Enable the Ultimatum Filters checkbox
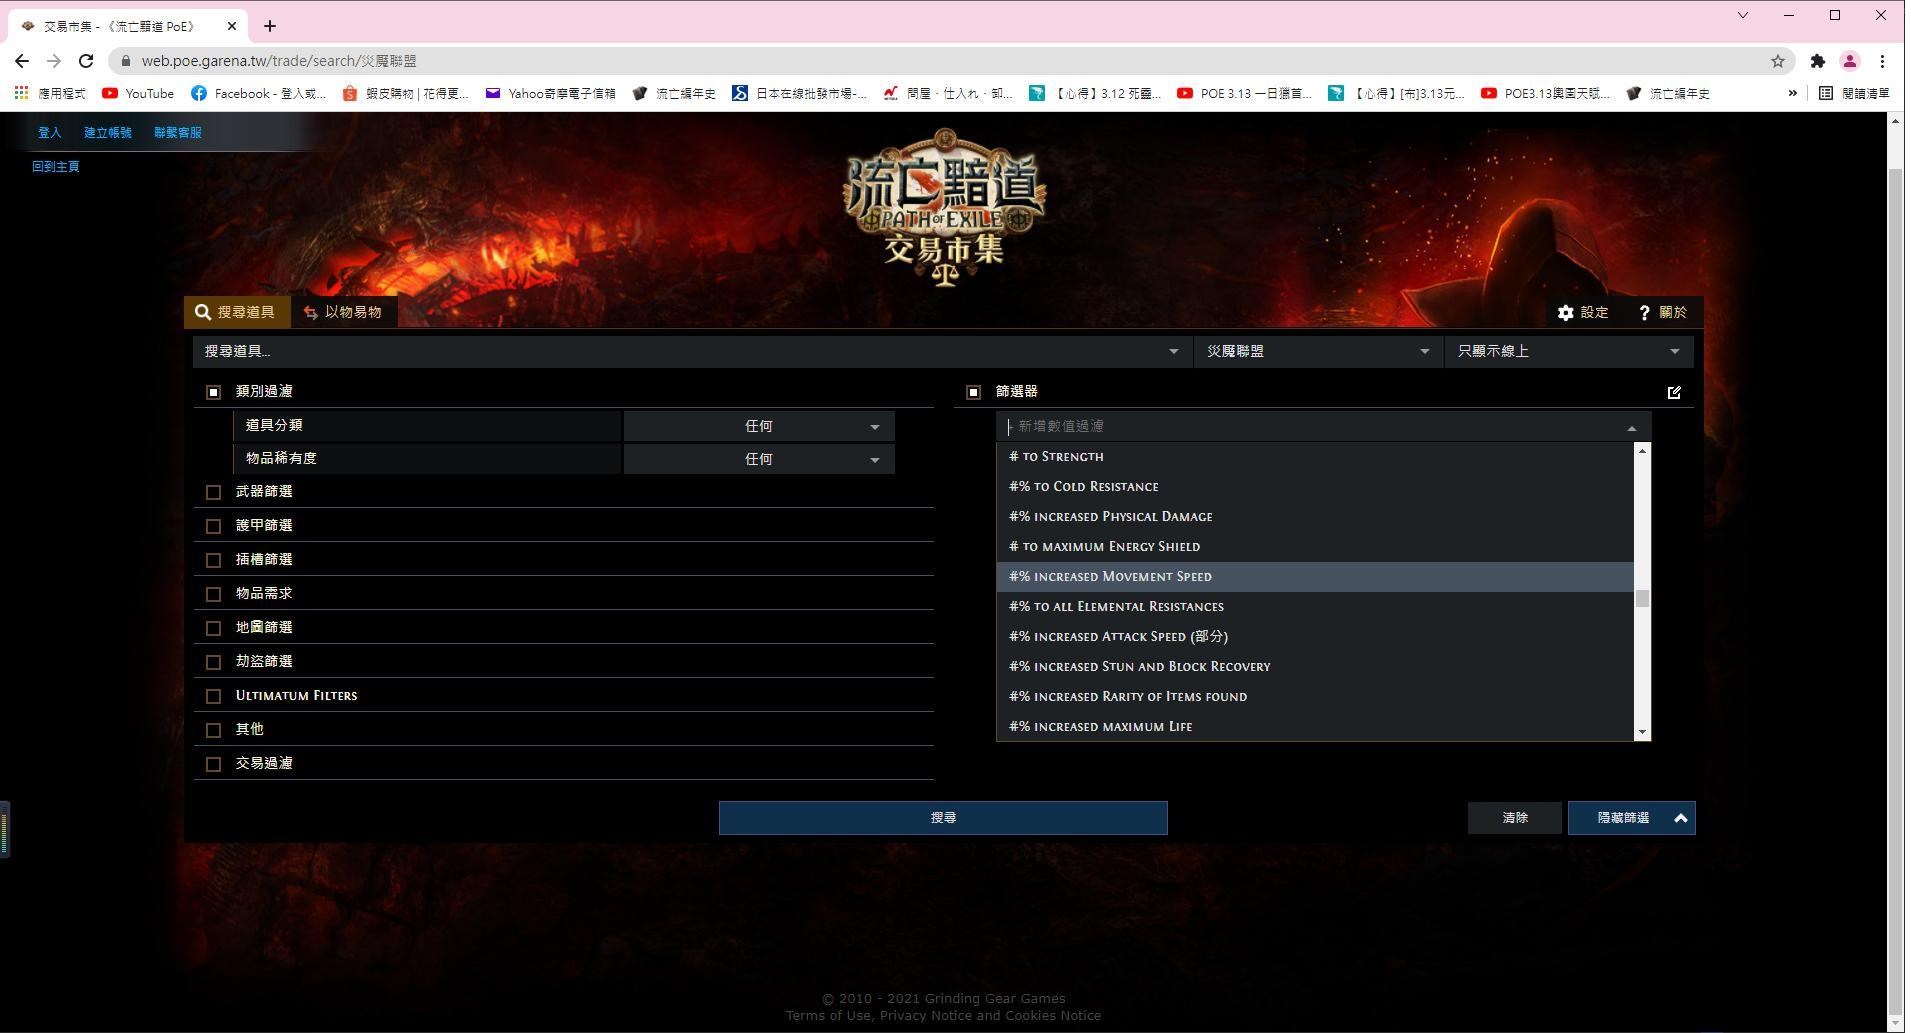Image resolution: width=1911 pixels, height=1033 pixels. click(213, 696)
